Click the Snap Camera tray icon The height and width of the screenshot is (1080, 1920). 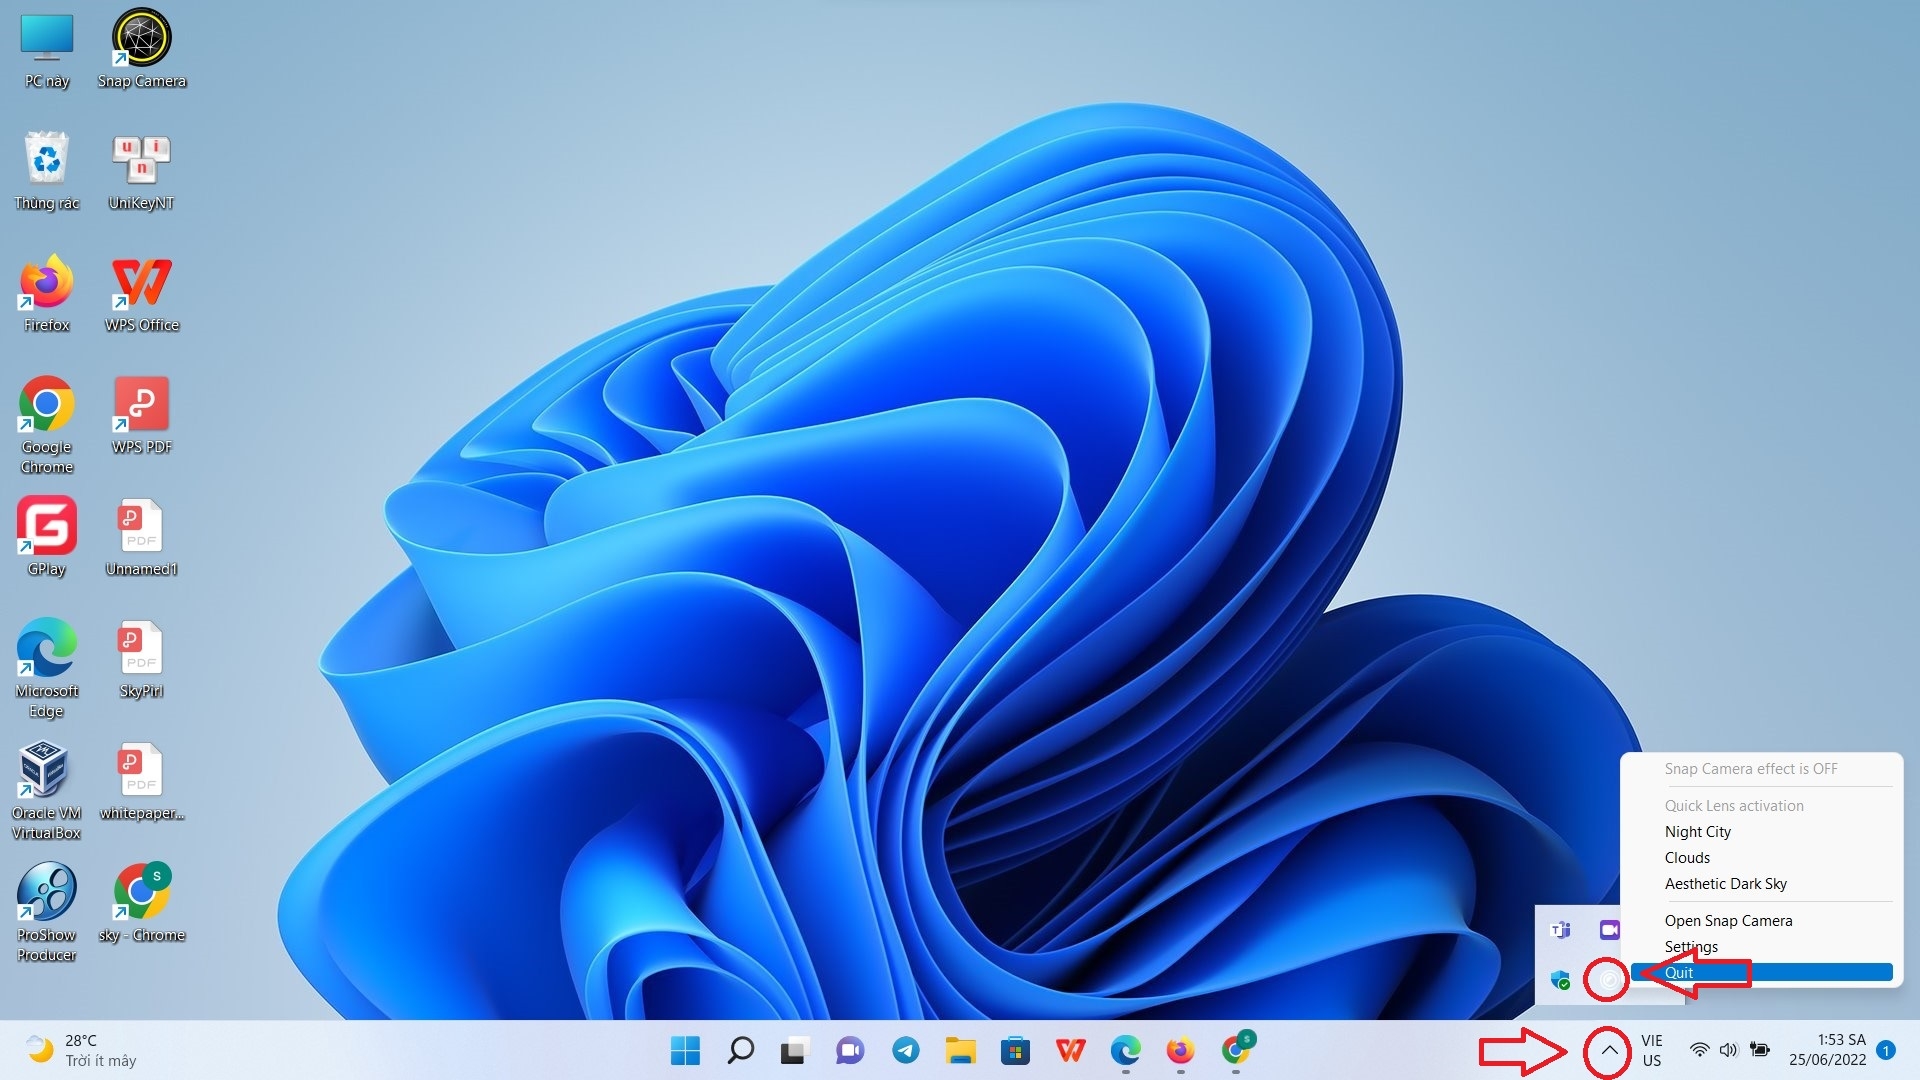[x=1608, y=980]
